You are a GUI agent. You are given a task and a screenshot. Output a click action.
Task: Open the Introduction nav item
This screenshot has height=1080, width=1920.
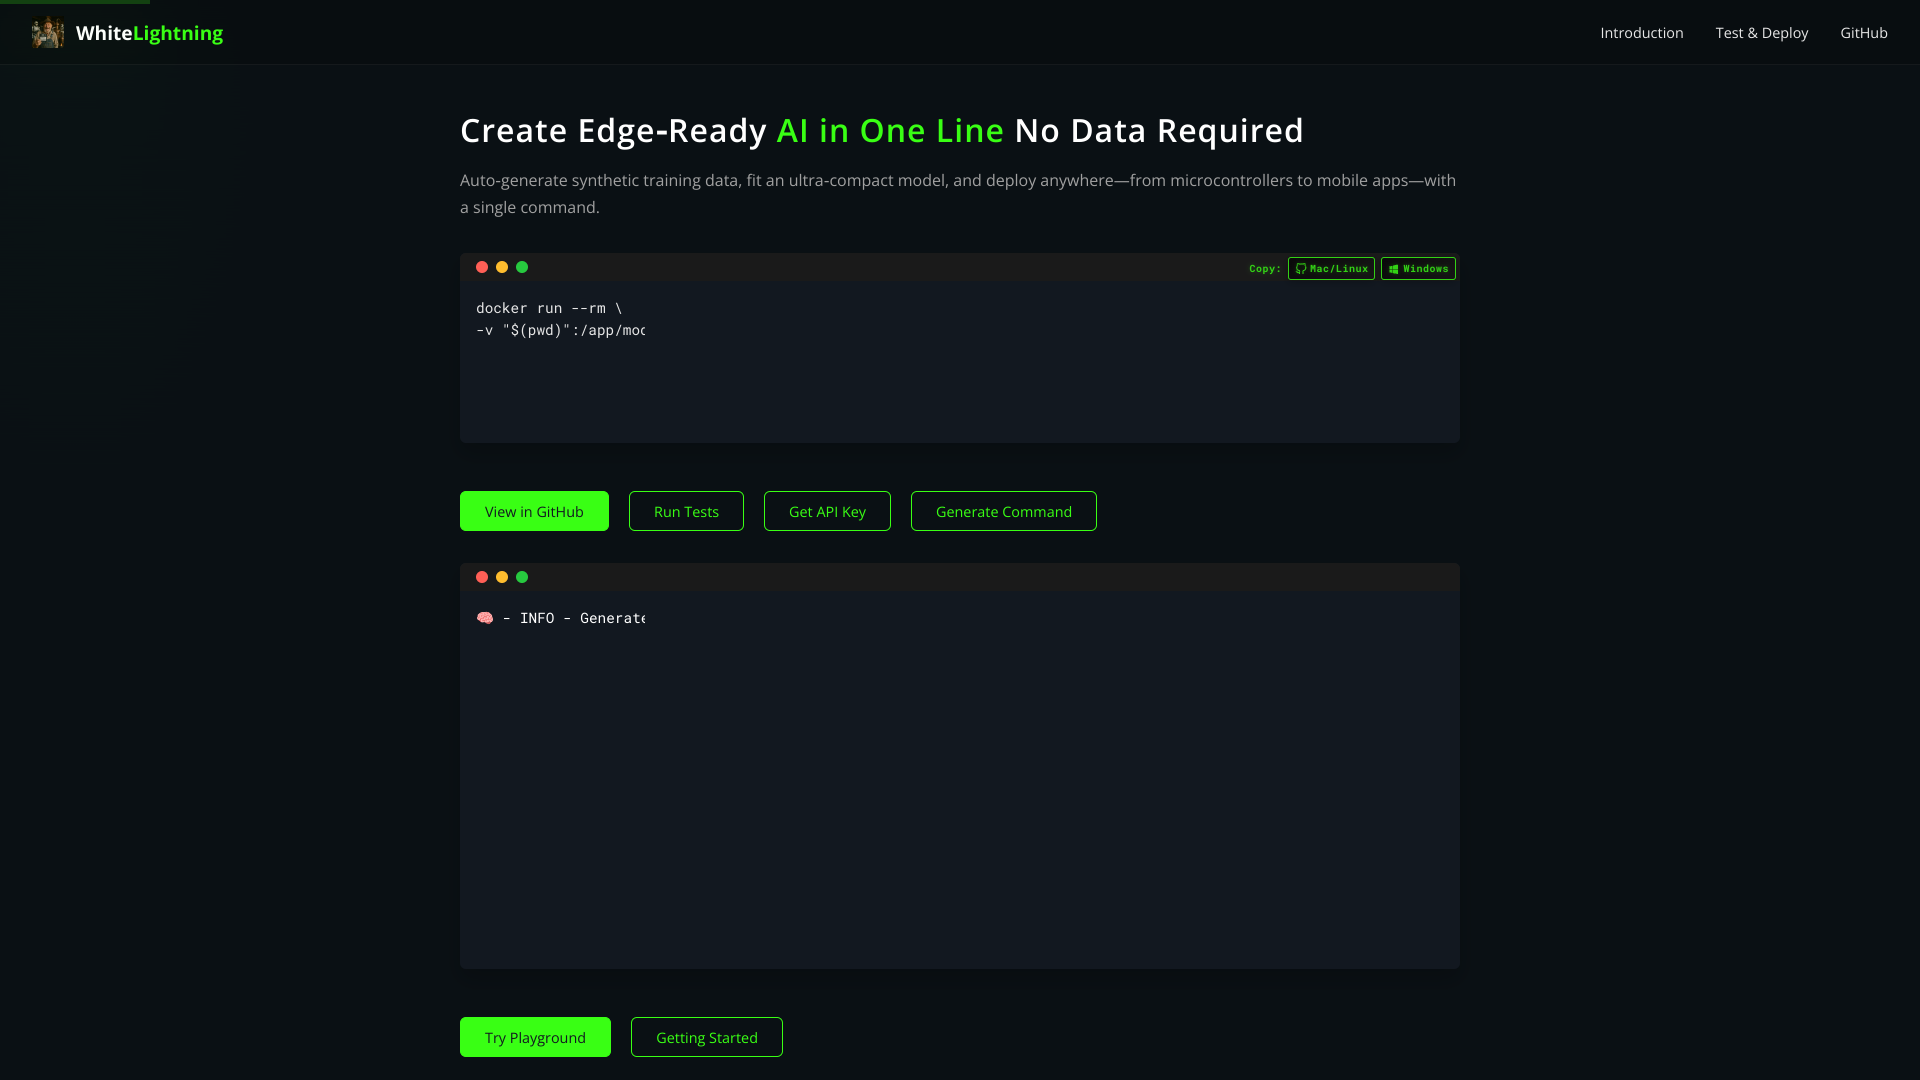pyautogui.click(x=1641, y=33)
